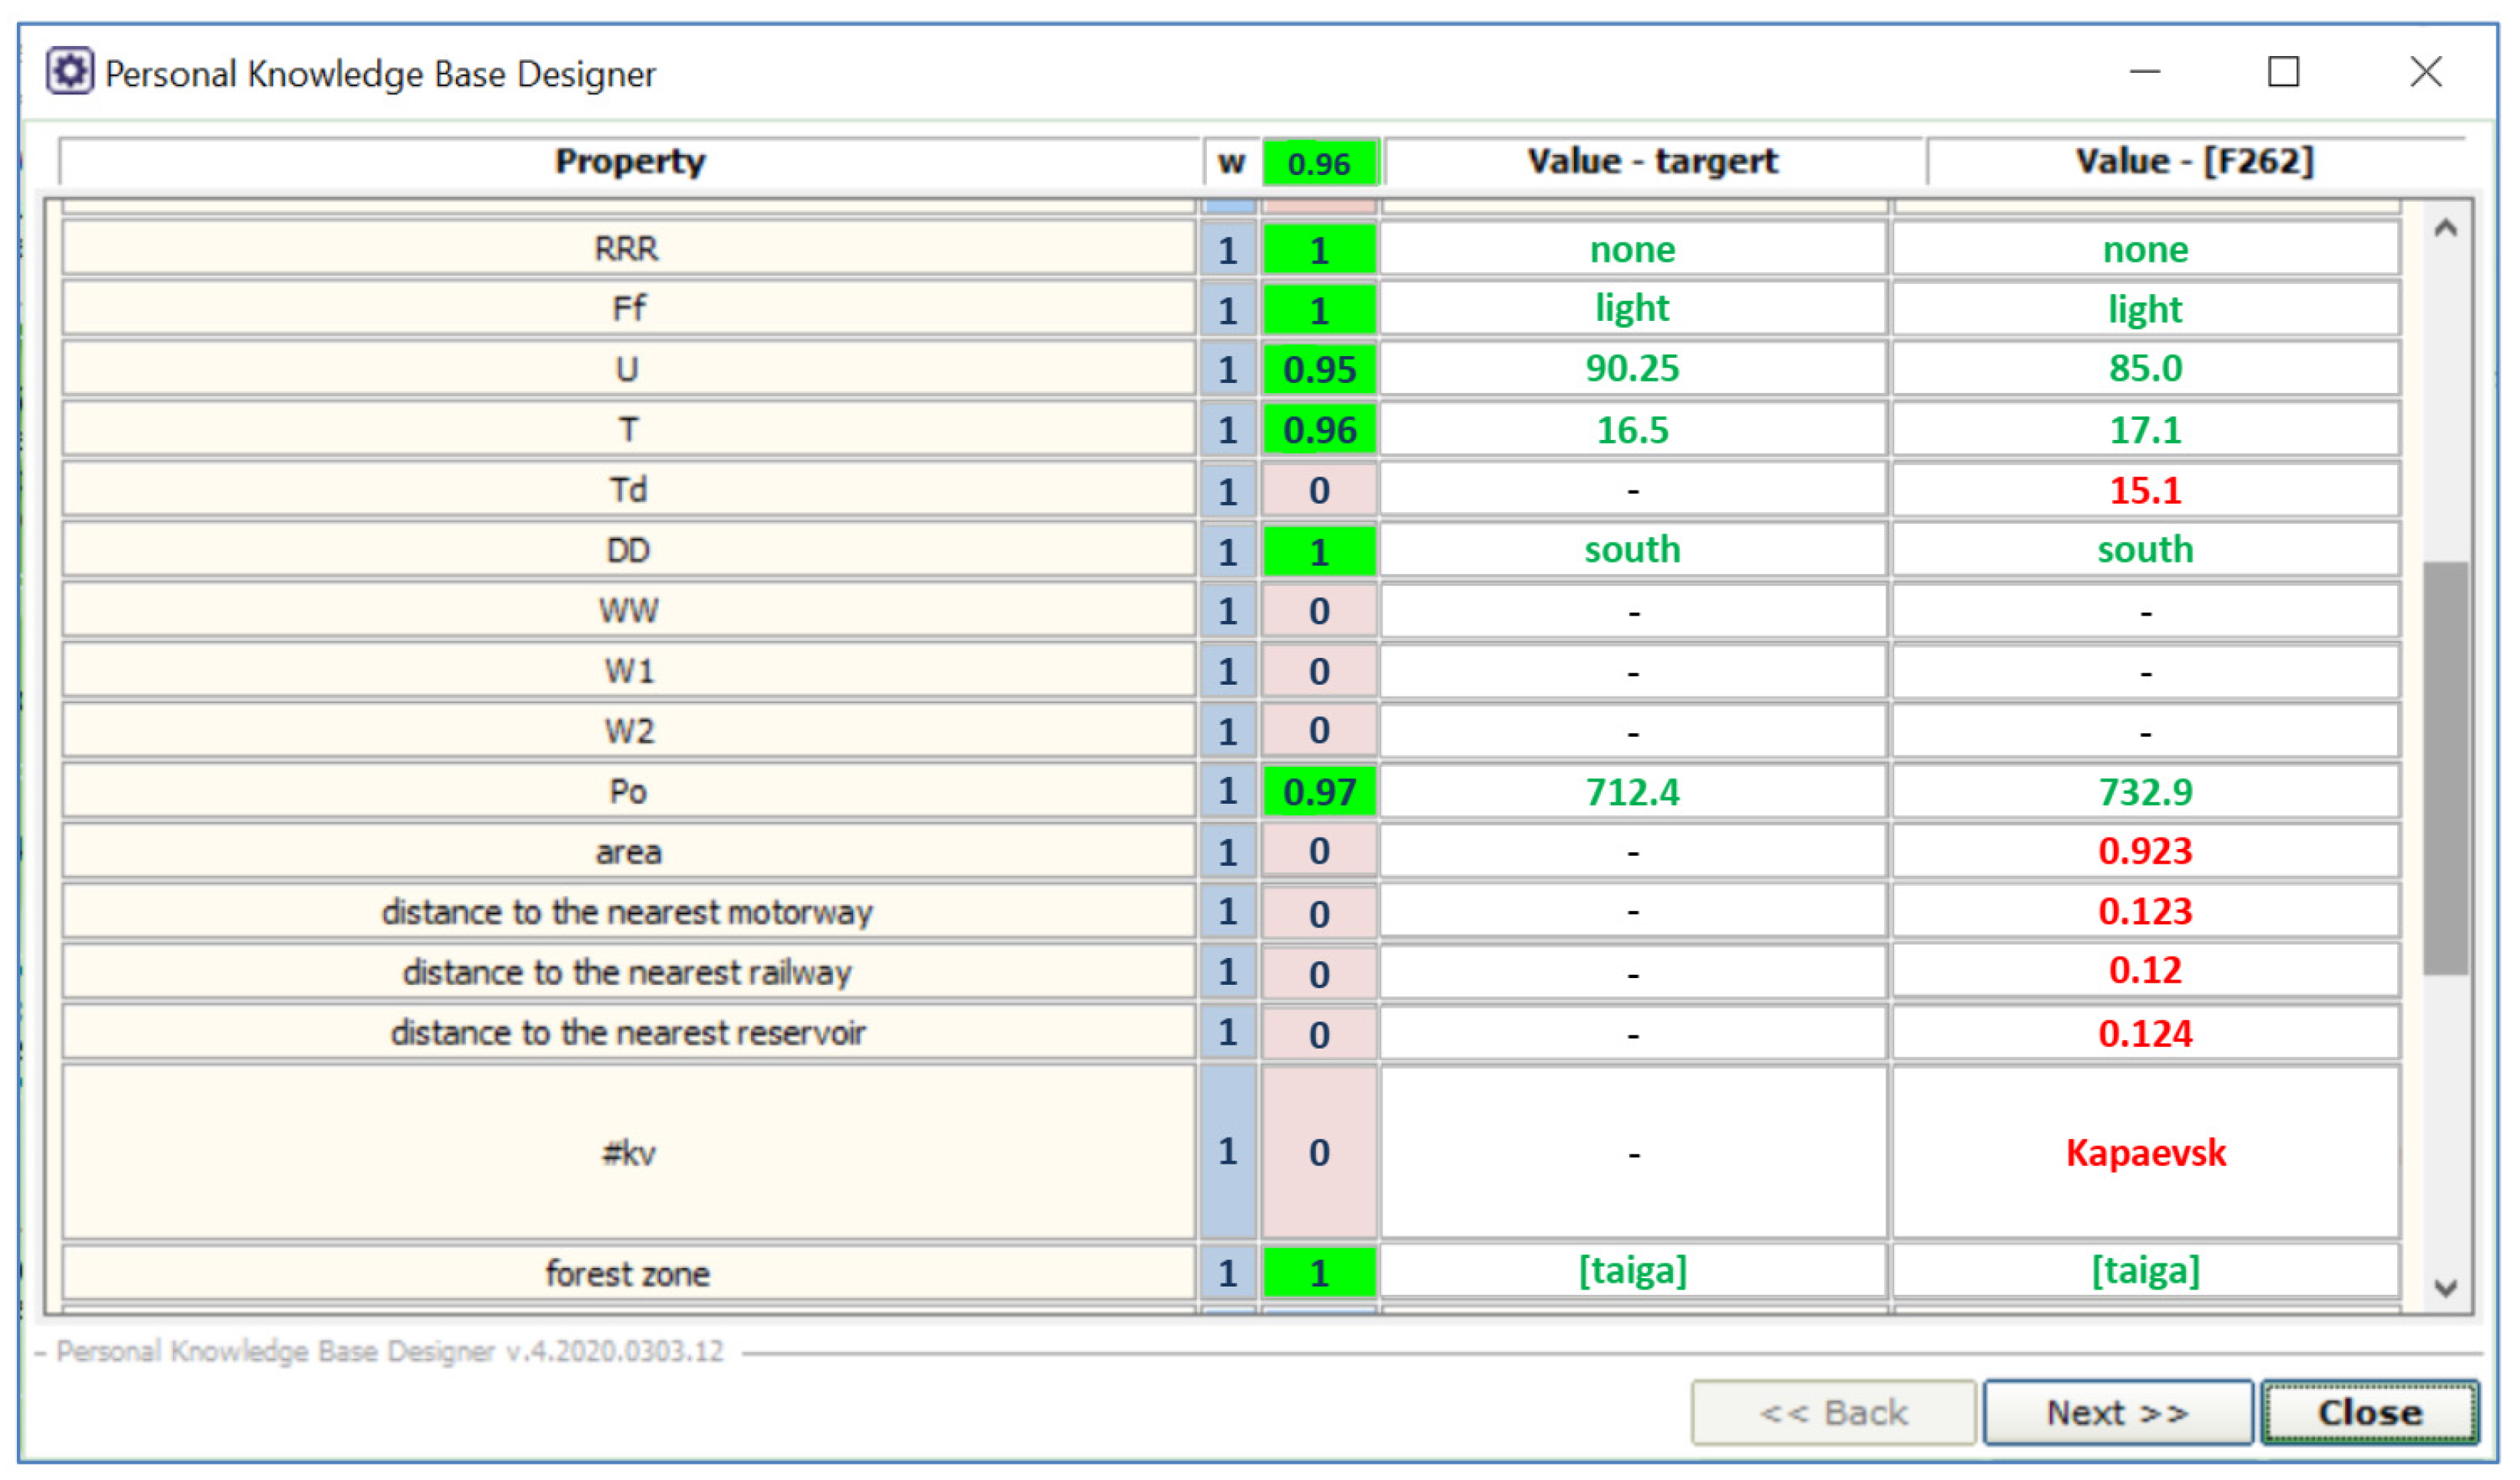Select the distance to the nearest railway row
Screen dimensions: 2520x1480
pyautogui.click(x=628, y=972)
